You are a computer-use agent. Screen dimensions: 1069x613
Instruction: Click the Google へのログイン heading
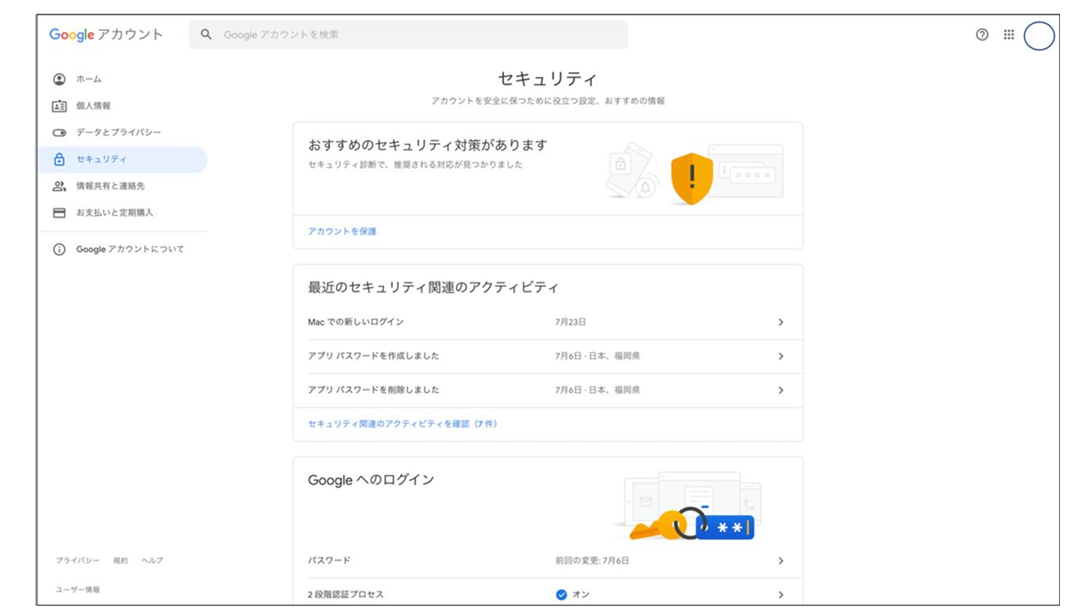(371, 480)
